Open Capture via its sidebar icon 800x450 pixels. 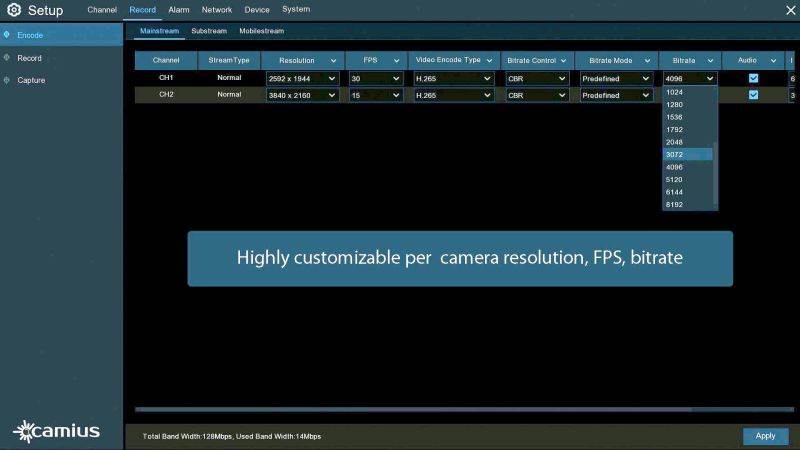tap(8, 80)
